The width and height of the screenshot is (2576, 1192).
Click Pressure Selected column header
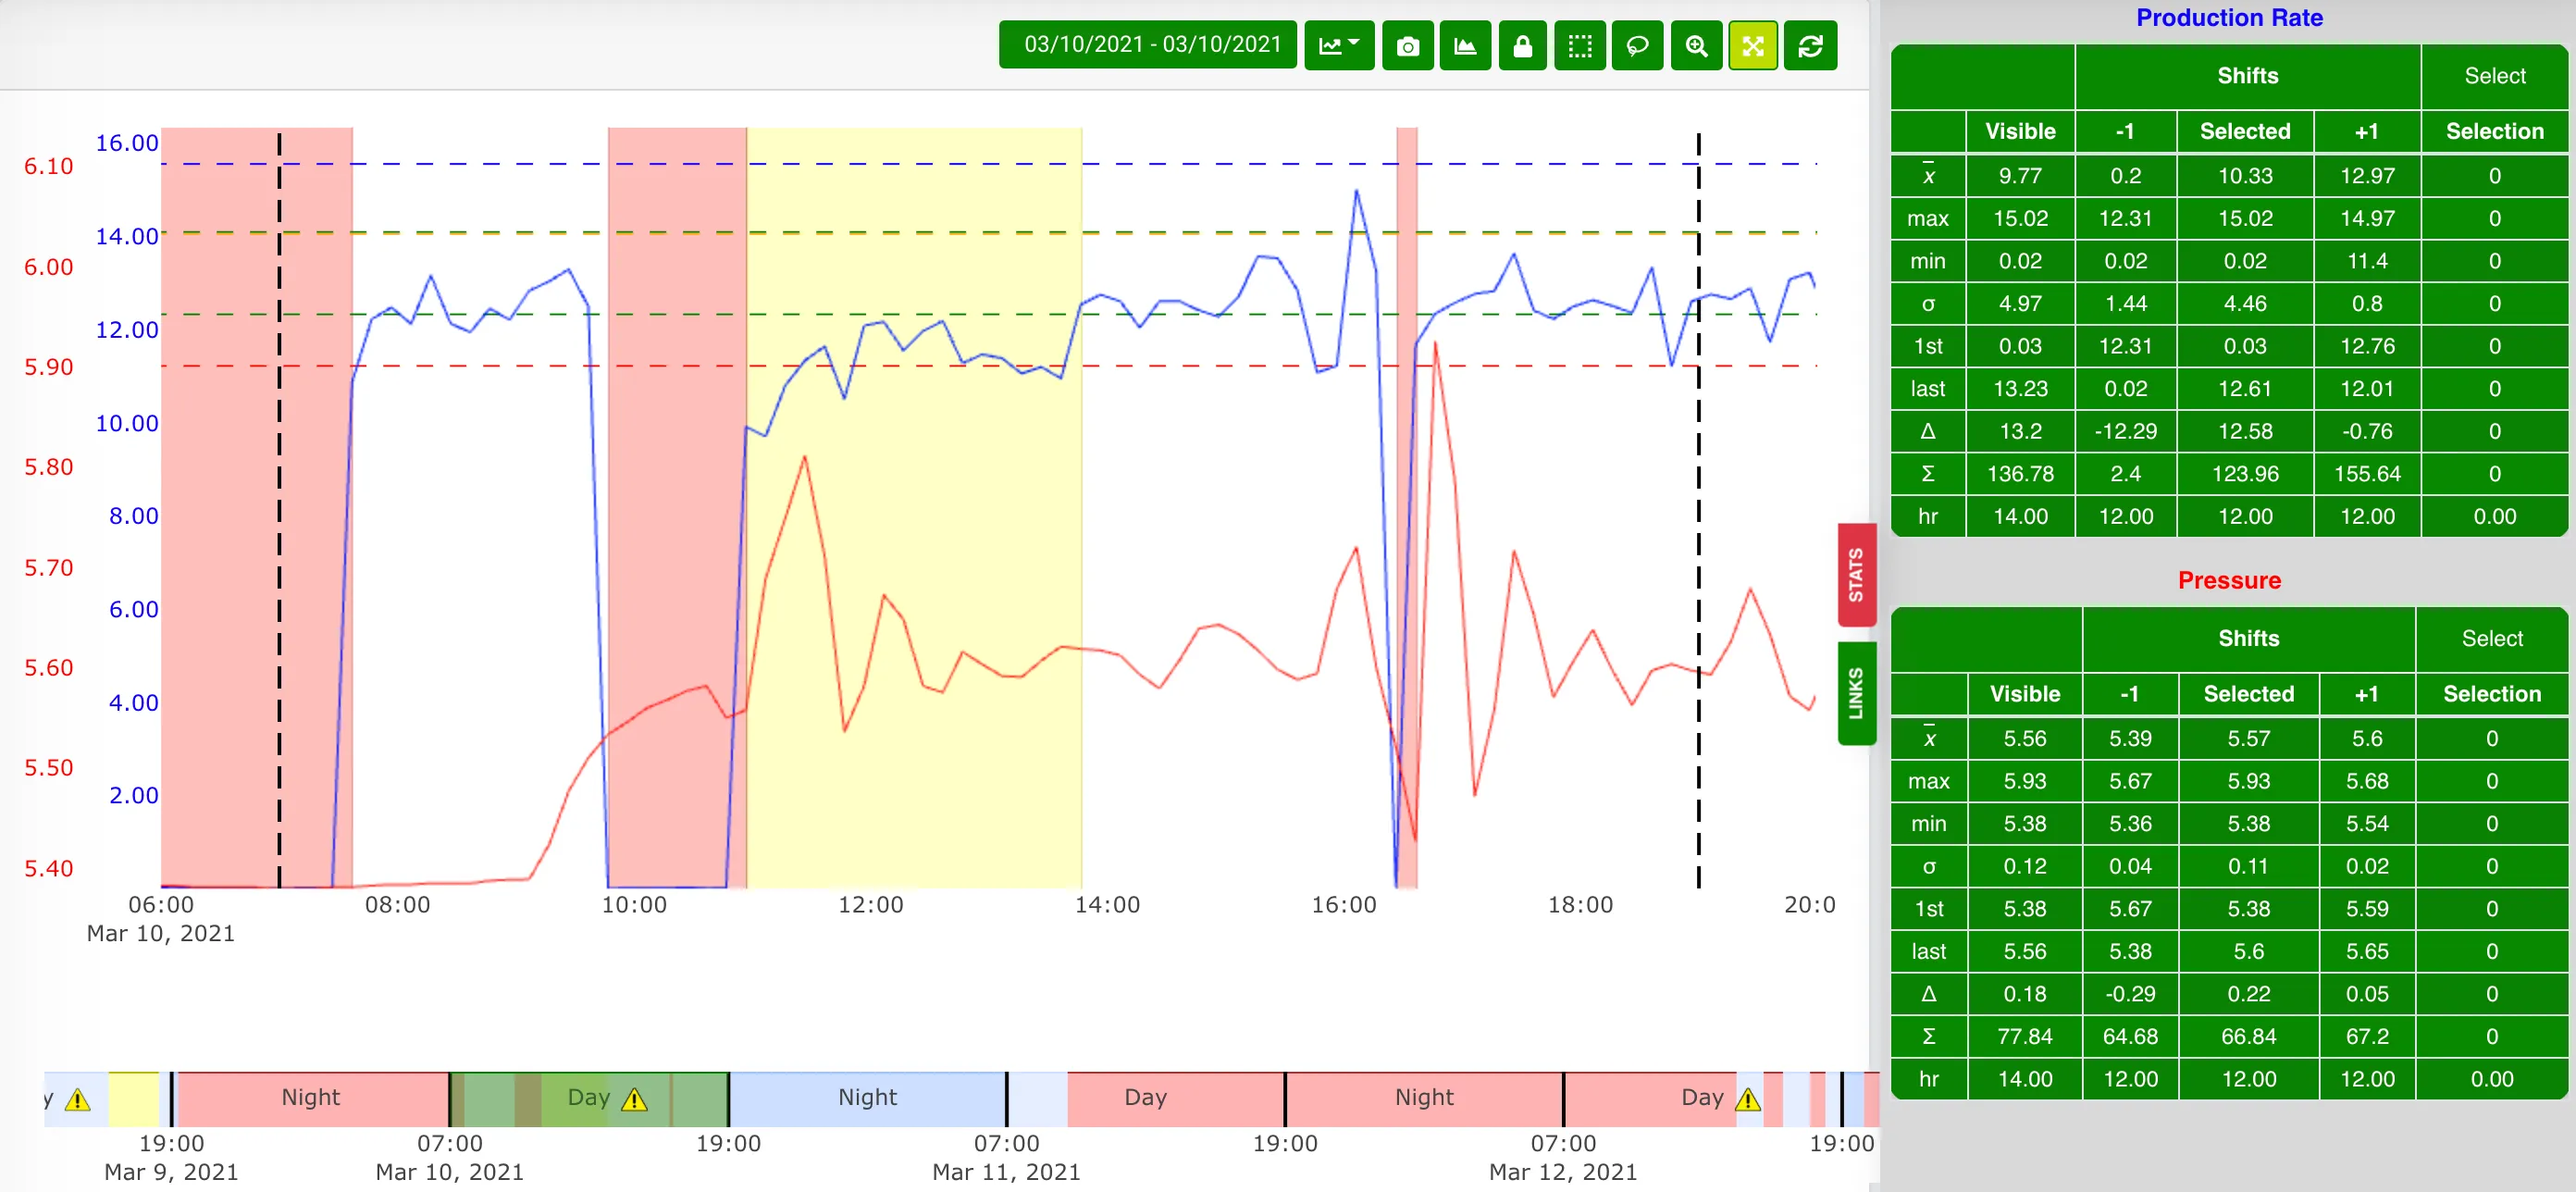[x=2249, y=694]
